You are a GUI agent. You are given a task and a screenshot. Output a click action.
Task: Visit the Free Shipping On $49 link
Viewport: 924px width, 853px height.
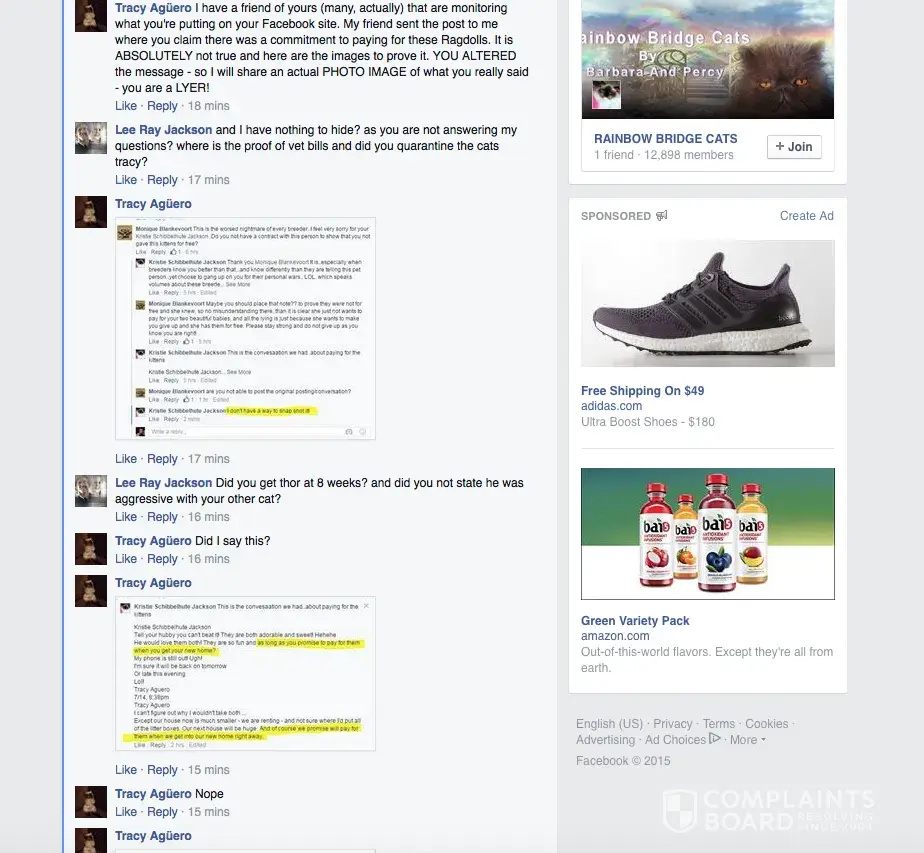[x=642, y=391]
